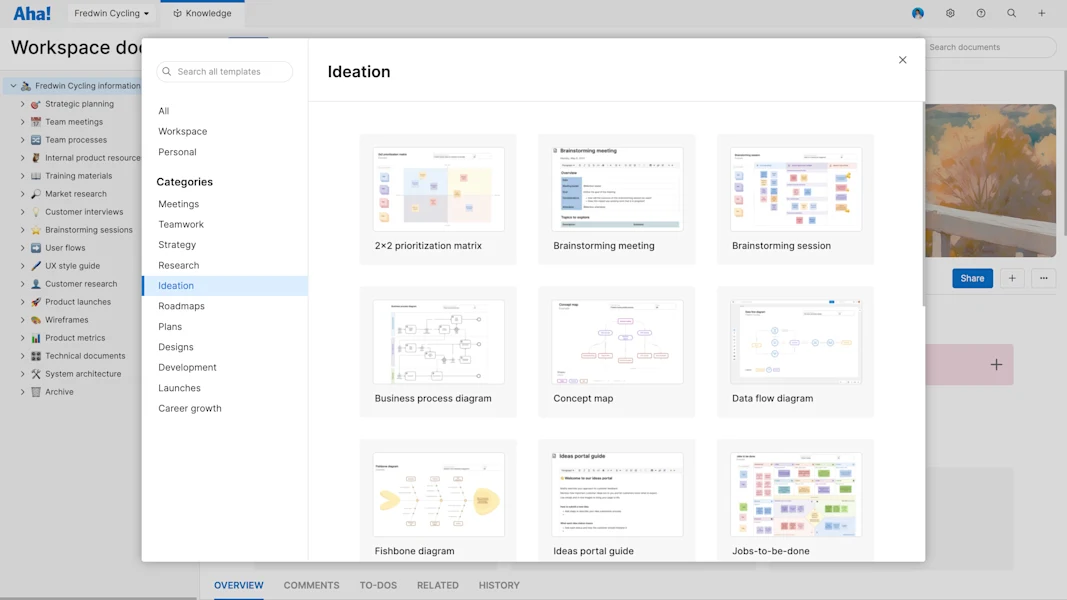Select the Brainstorming meeting template

[617, 199]
